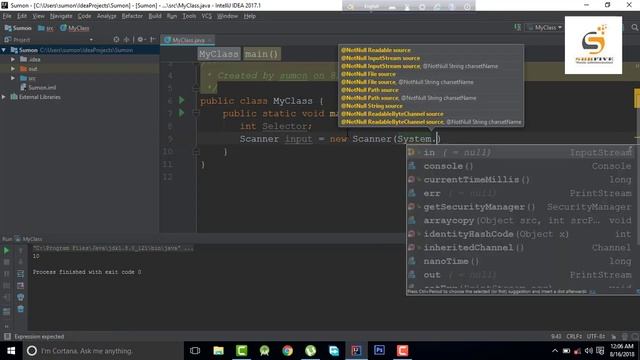The image size is (640, 360).
Task: Open the Refactor menu
Action: pos(132,16)
